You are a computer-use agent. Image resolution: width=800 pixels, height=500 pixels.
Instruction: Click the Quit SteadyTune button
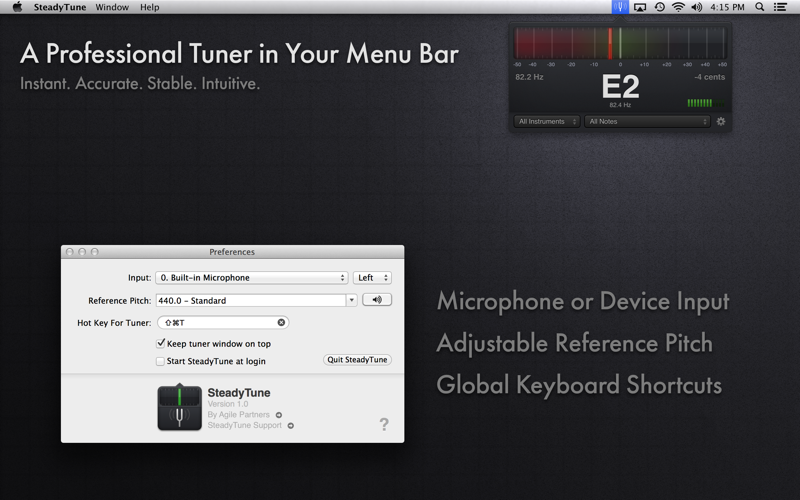(x=357, y=360)
